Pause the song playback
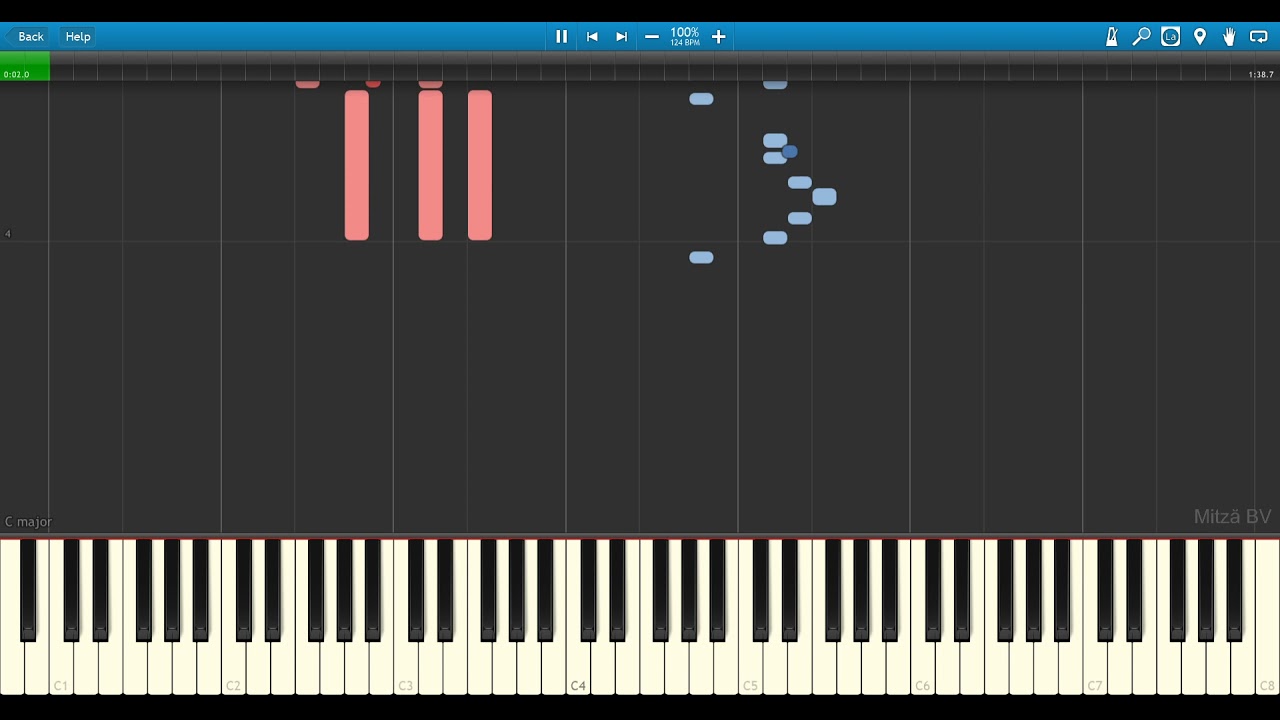This screenshot has width=1280, height=720. click(x=561, y=37)
